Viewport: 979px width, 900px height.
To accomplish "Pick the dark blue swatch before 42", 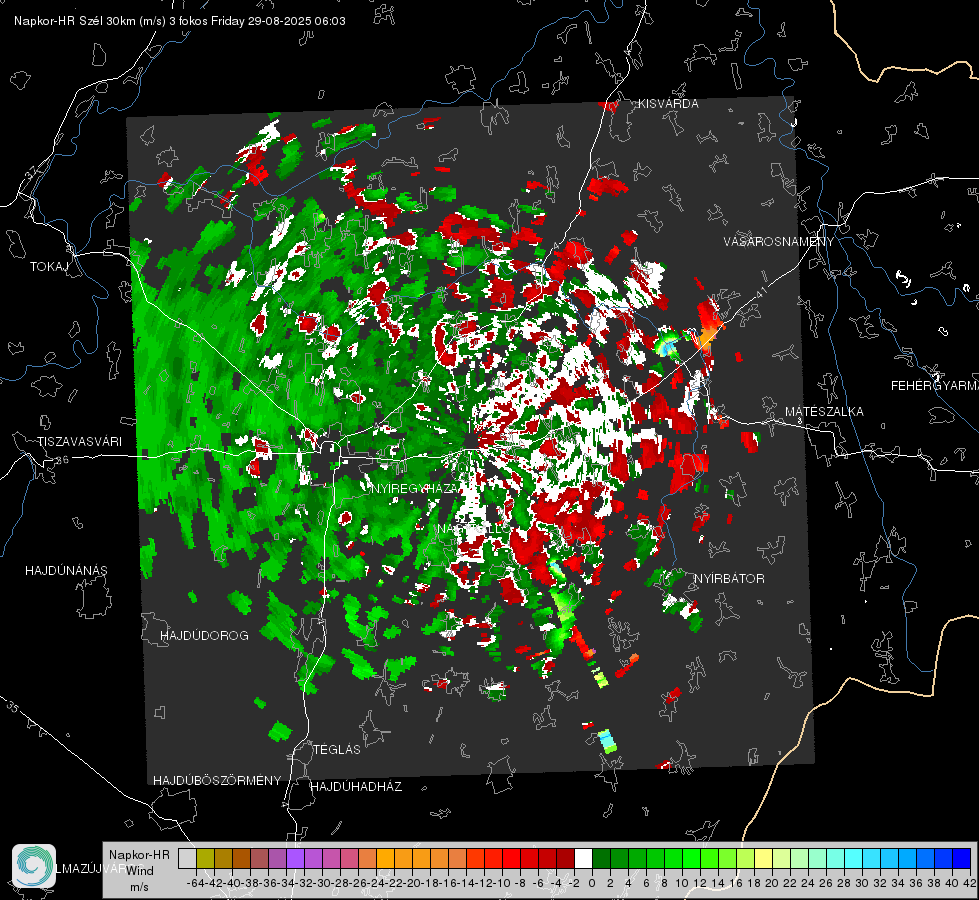I will [x=962, y=858].
